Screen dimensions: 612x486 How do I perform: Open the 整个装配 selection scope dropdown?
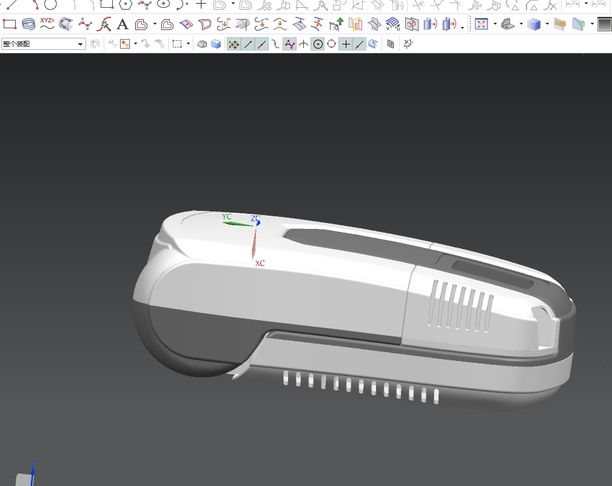click(x=43, y=44)
